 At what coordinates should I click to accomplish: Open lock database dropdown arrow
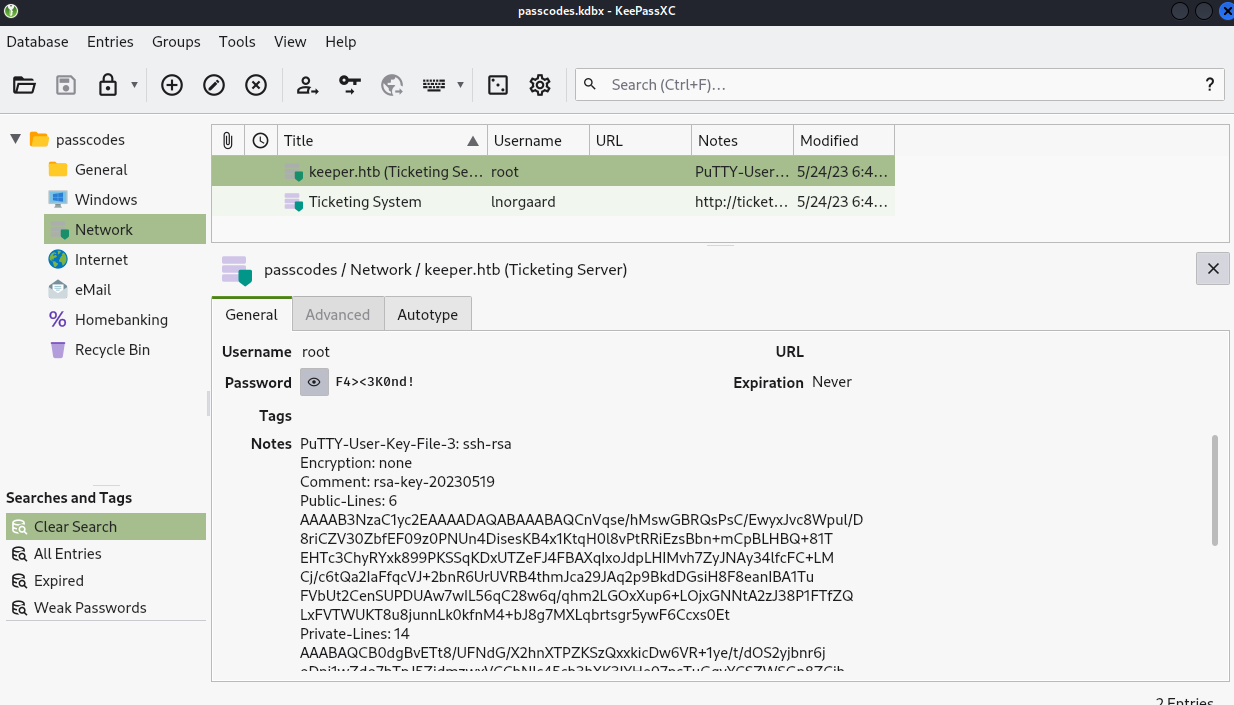pos(134,85)
